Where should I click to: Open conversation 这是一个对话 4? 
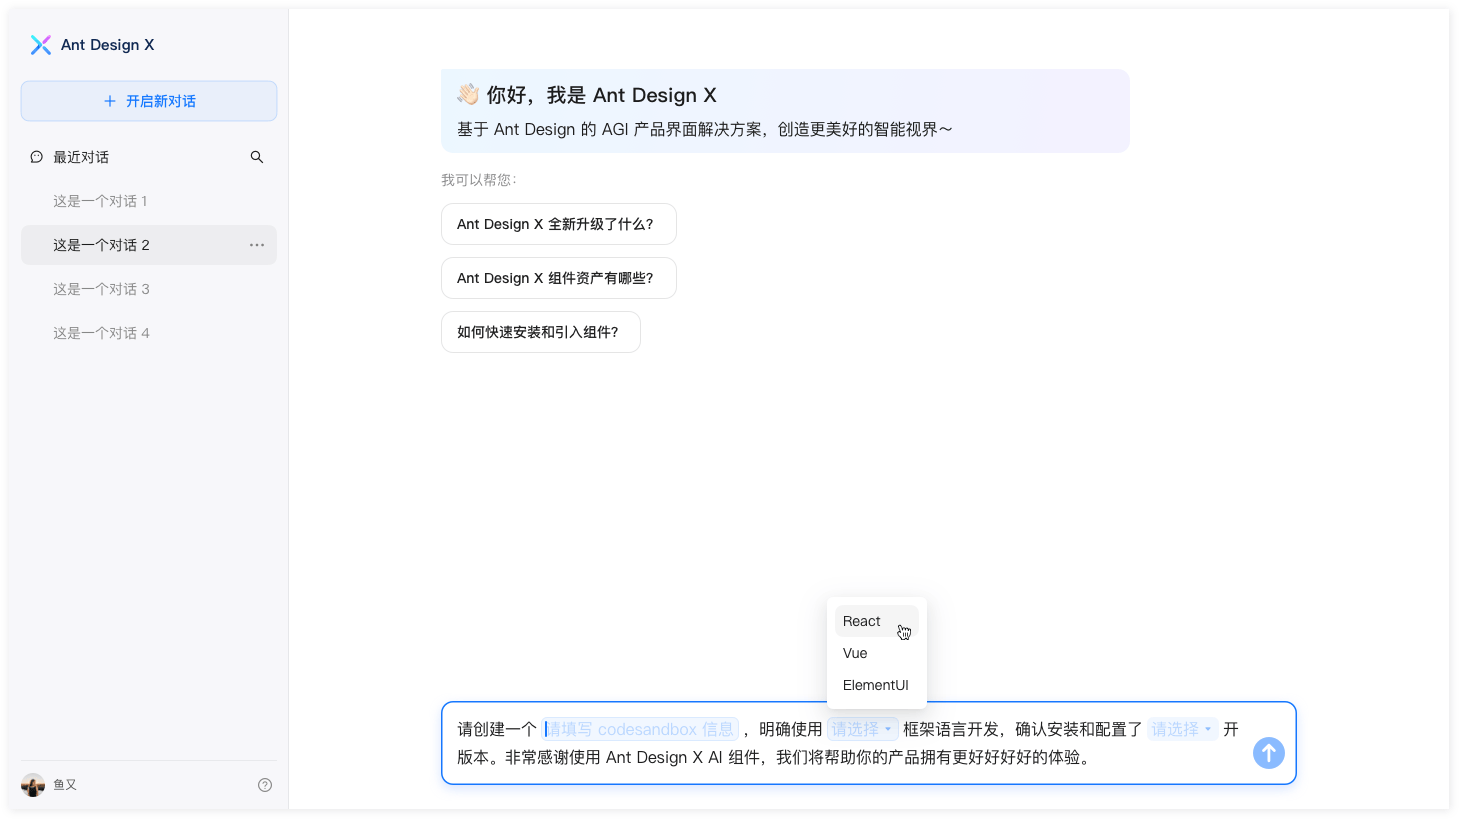(149, 333)
